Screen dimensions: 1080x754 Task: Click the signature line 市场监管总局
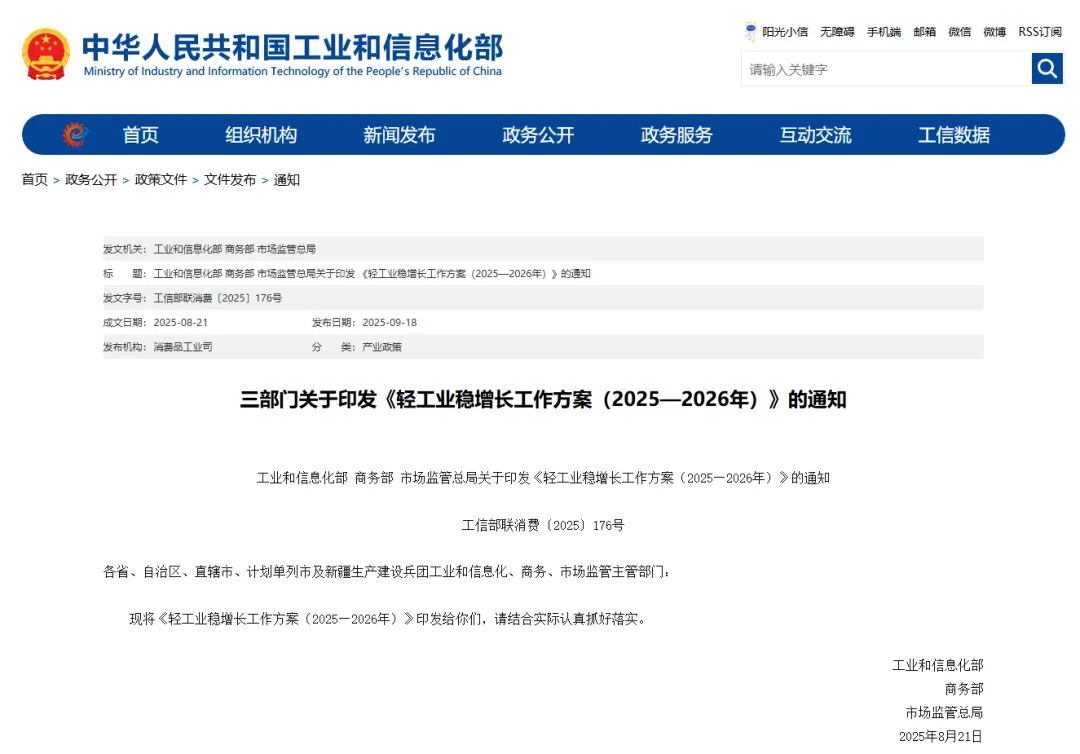coord(944,713)
